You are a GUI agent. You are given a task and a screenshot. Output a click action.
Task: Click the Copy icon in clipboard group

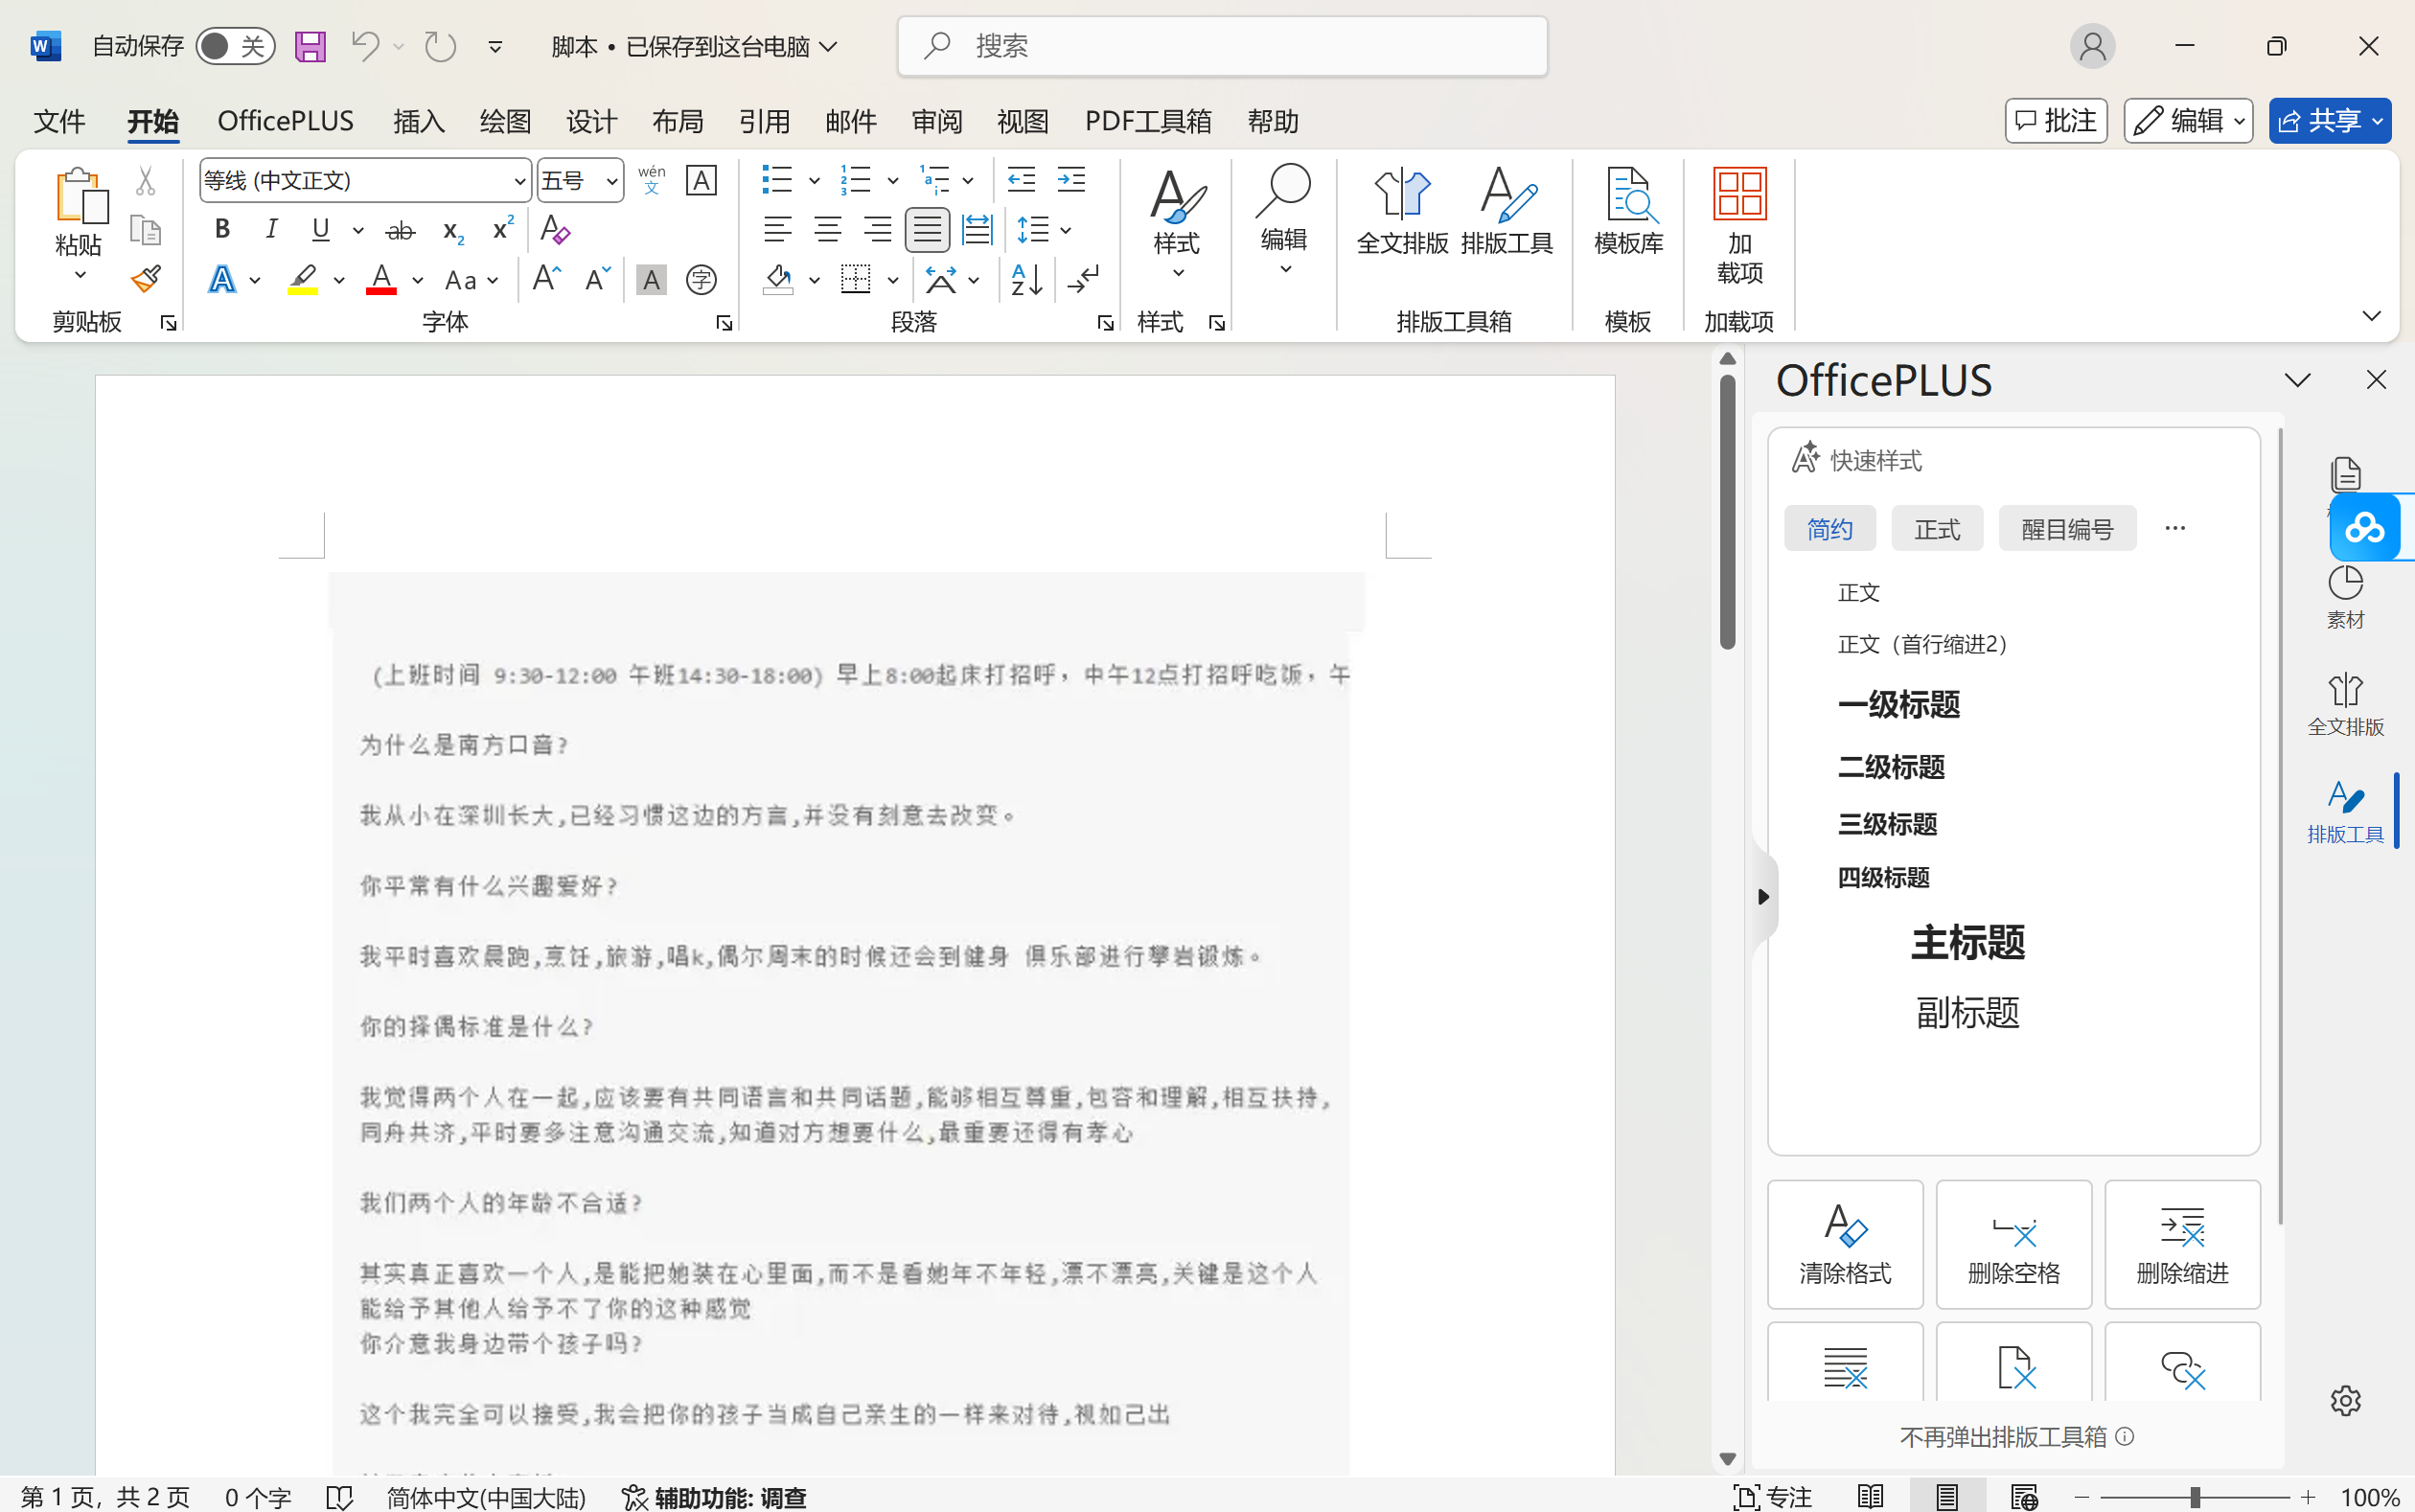146,230
